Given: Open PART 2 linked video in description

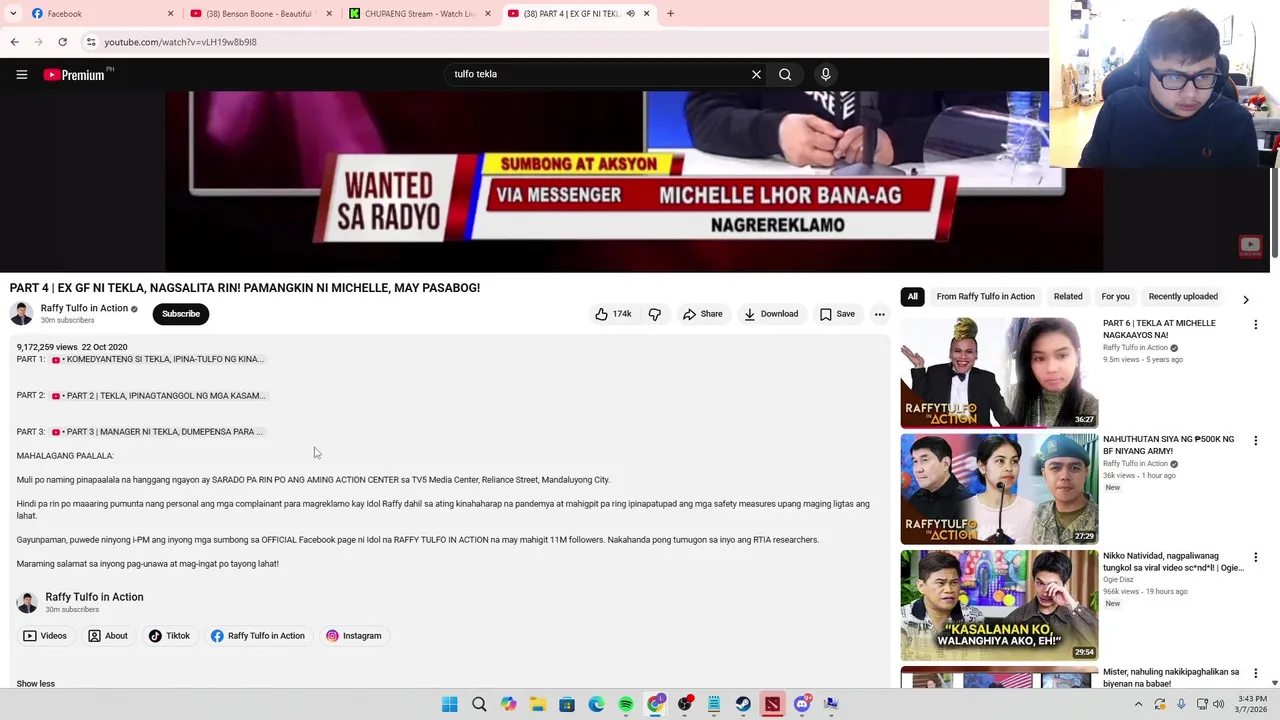Looking at the screenshot, I should coord(159,395).
